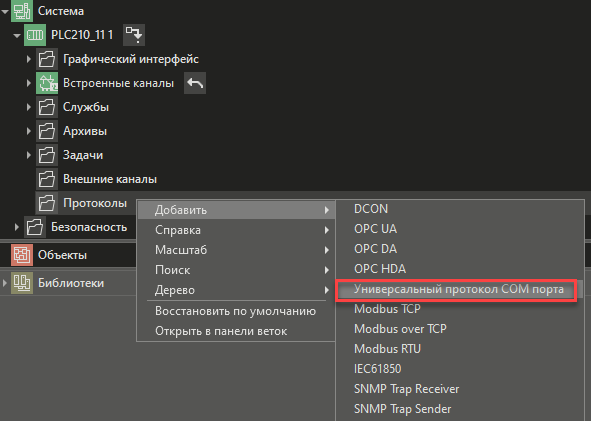Collapse the Система tree node
This screenshot has width=591, height=421.
coord(5,12)
